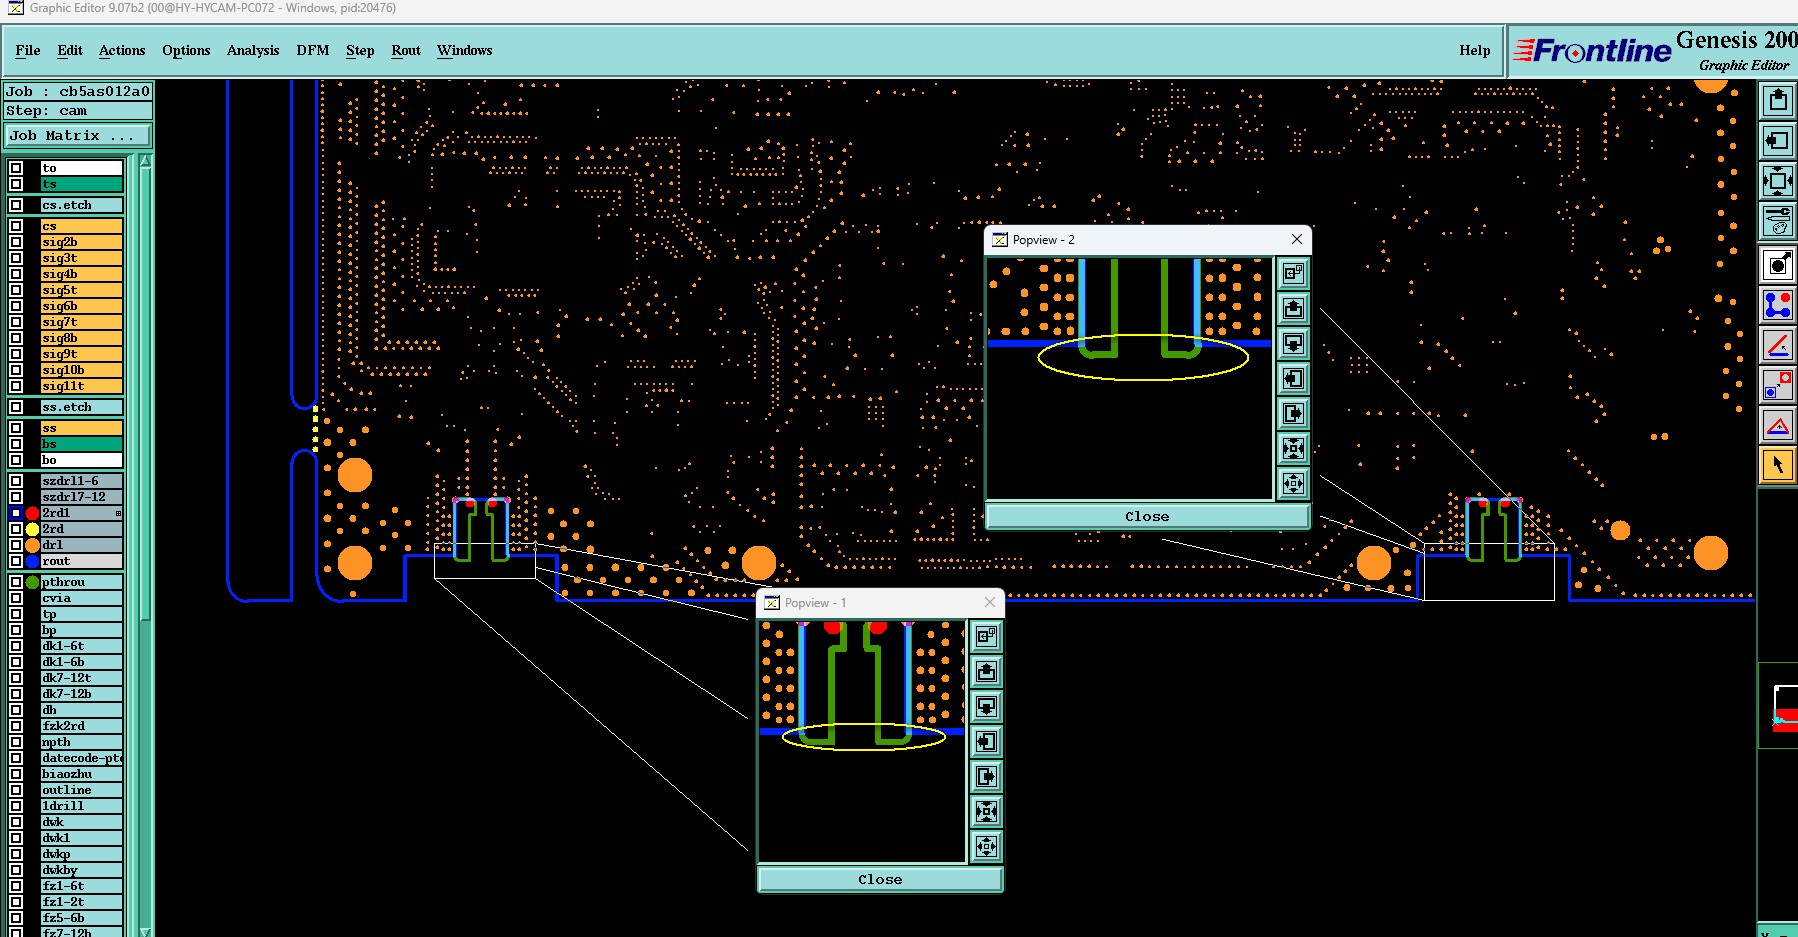This screenshot has width=1798, height=937.
Task: Select the layer named szdrl1-6
Action: (x=82, y=481)
